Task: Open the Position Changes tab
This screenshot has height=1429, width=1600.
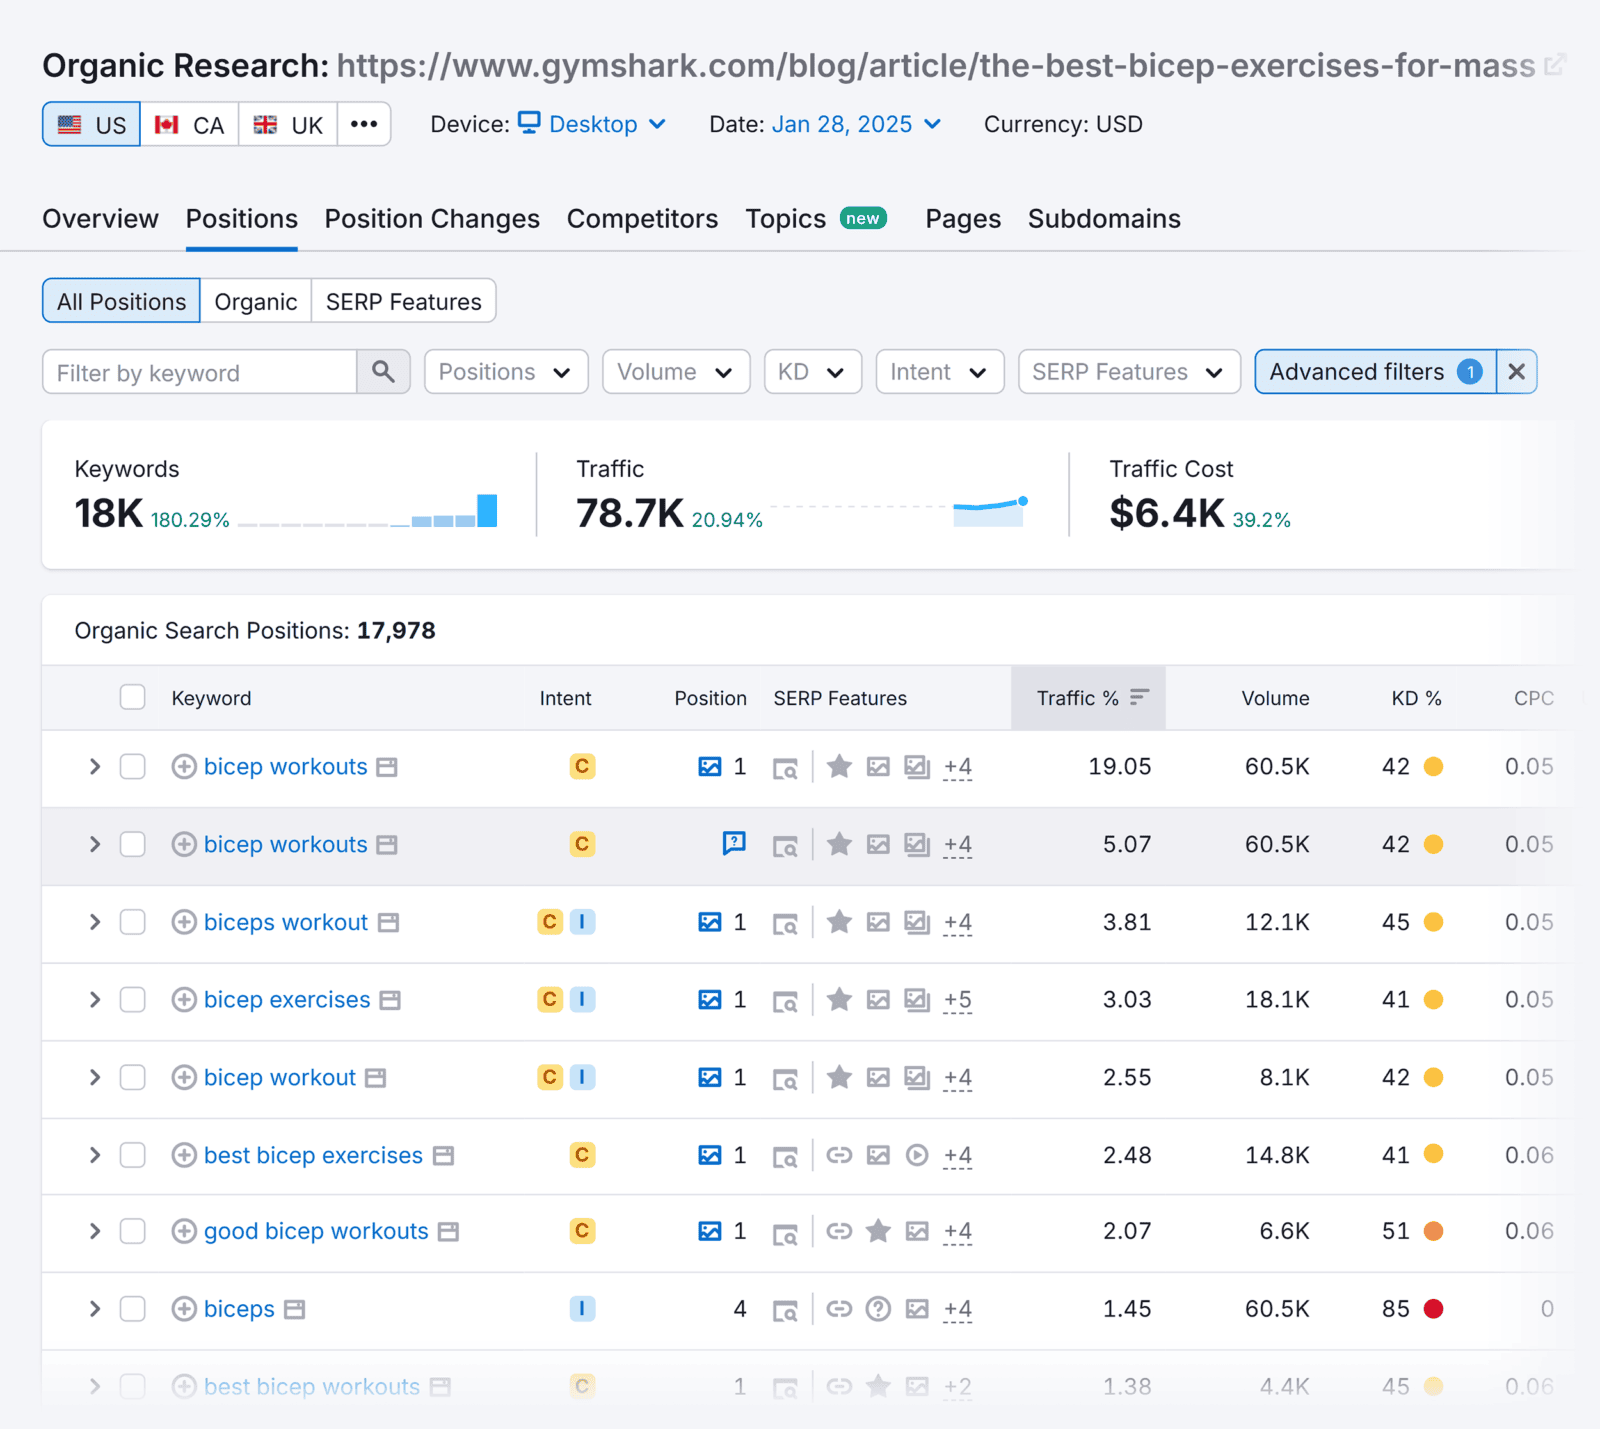Action: click(x=431, y=218)
